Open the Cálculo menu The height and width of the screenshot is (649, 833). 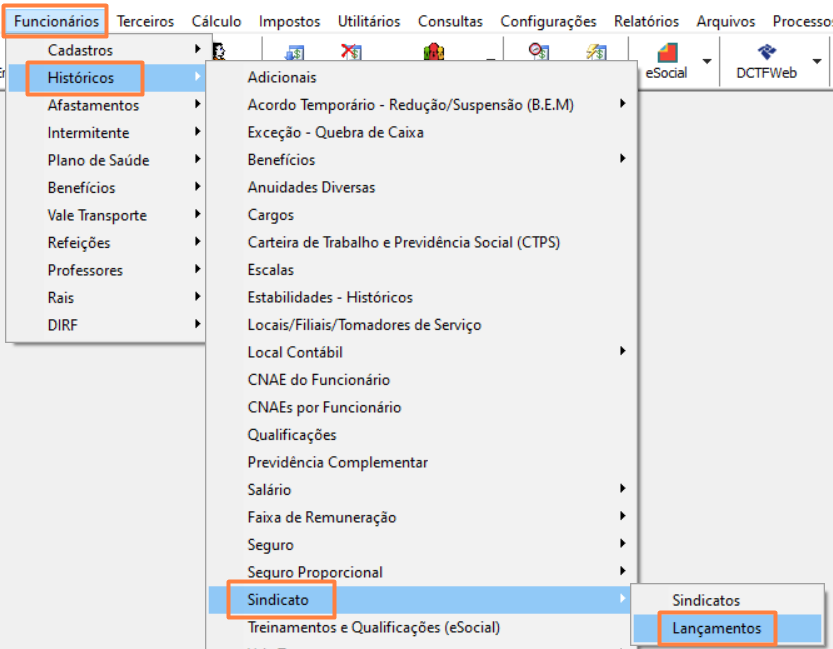tap(216, 21)
